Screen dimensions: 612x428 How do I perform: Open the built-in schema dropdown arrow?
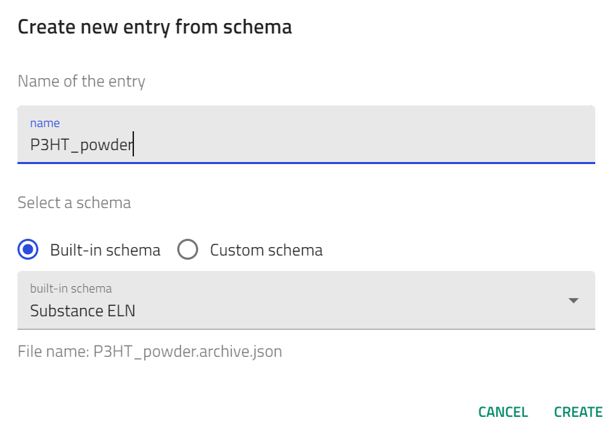574,300
